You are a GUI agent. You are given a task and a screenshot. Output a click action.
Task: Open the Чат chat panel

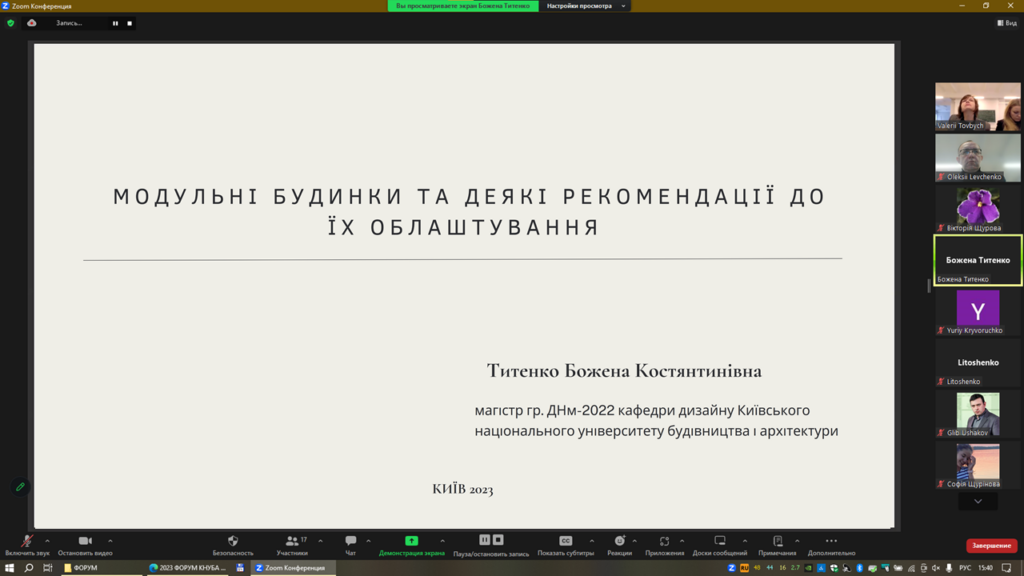coord(350,541)
